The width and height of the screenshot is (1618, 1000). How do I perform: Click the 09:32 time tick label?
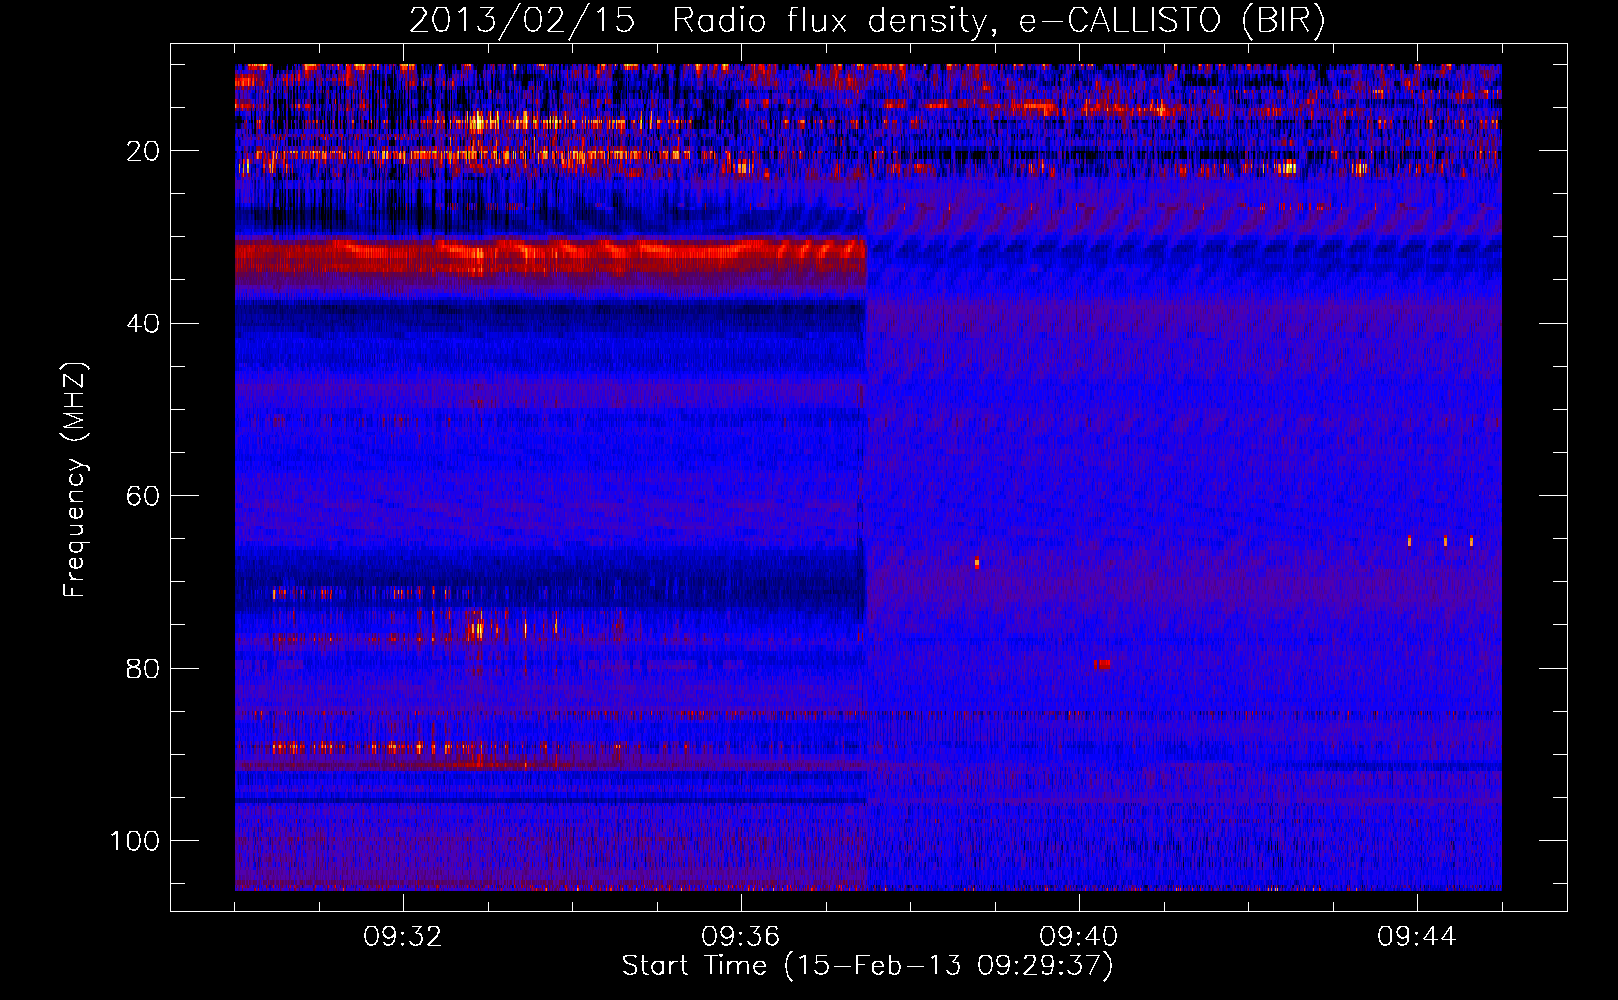coord(403,937)
